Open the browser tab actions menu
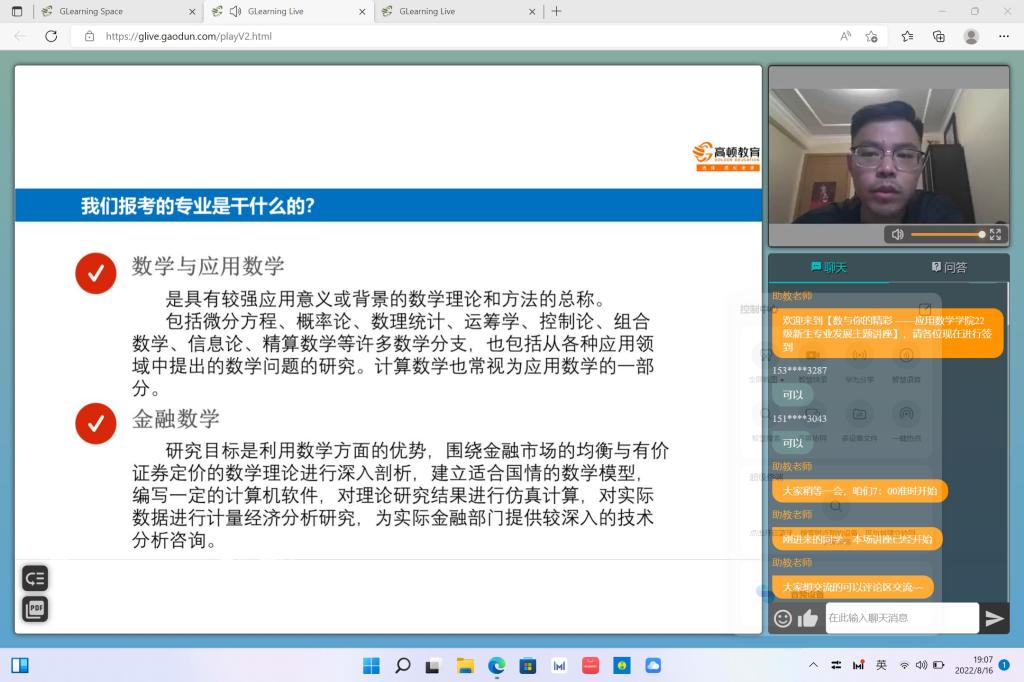Viewport: 1024px width, 682px height. 16,11
